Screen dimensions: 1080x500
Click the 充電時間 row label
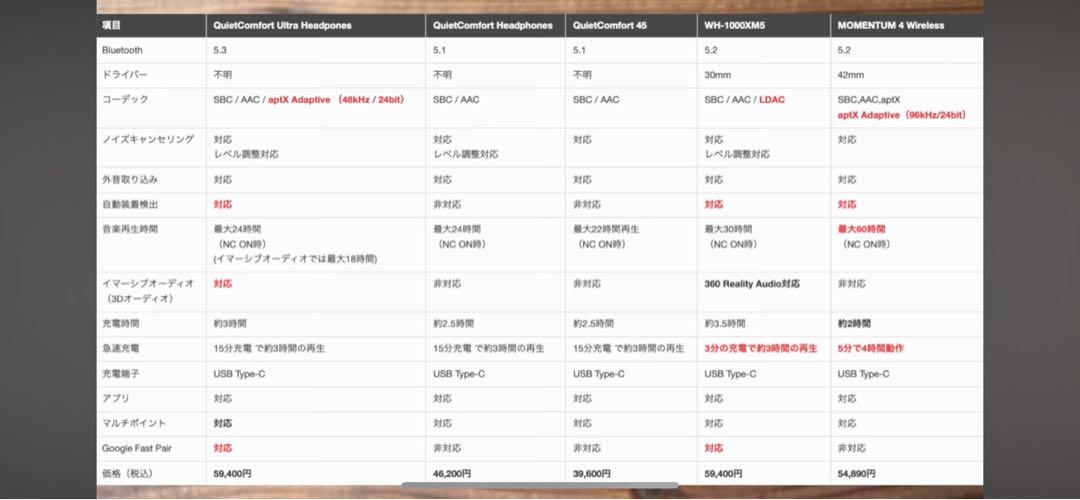[x=121, y=323]
